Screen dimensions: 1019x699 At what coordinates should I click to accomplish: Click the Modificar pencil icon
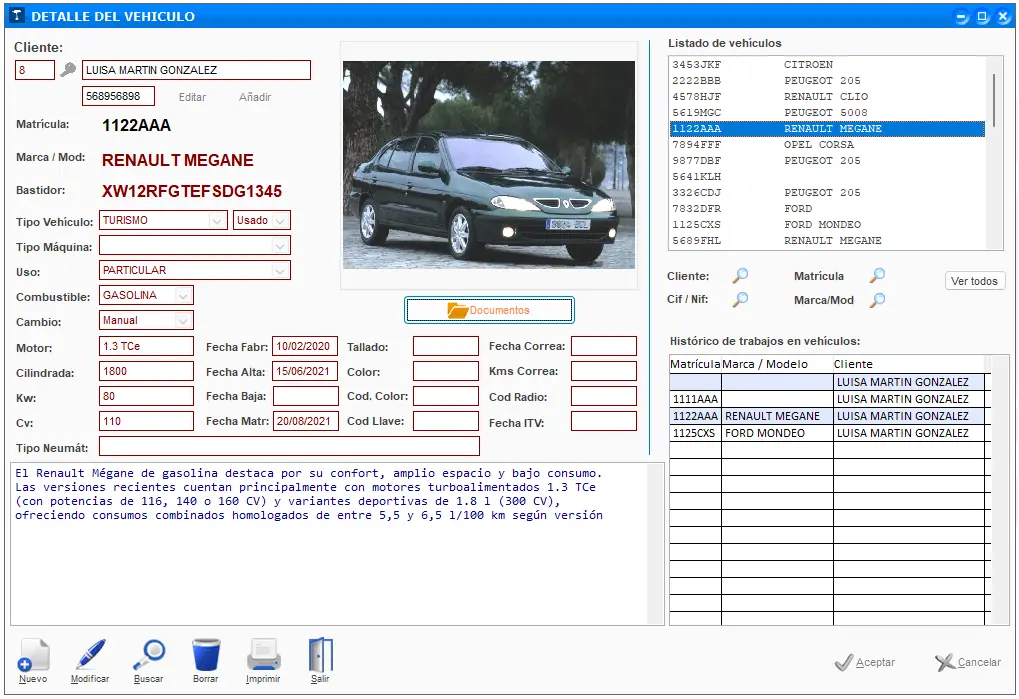coord(90,655)
